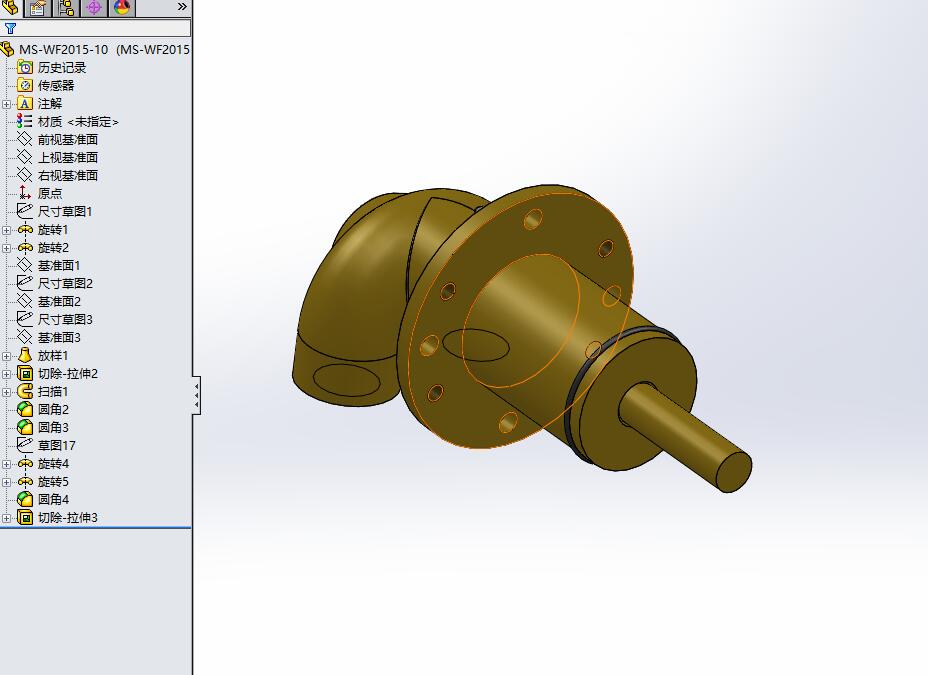Select the 传感器 sensors icon

(25, 85)
